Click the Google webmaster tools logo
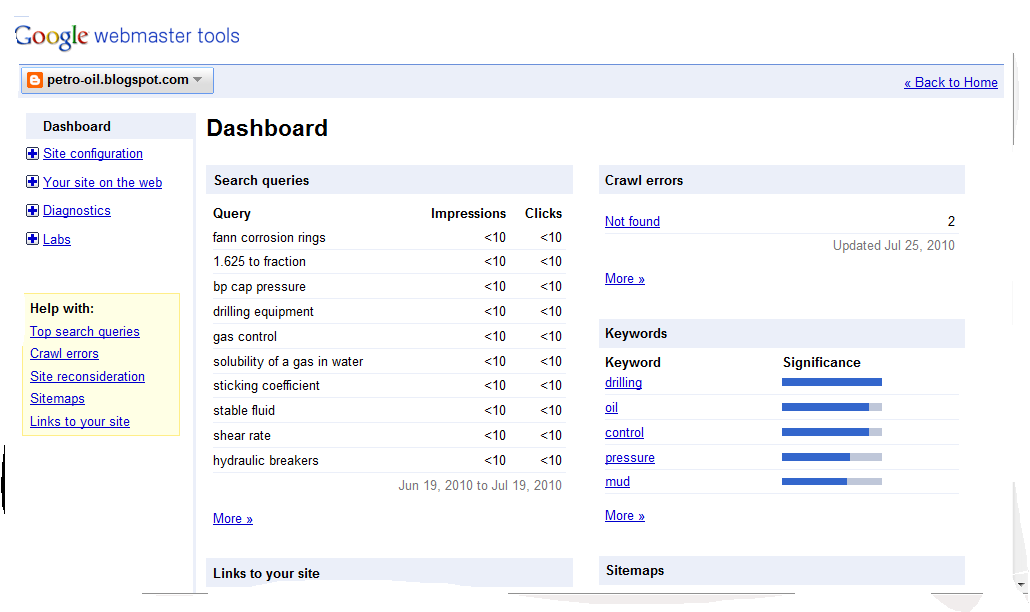This screenshot has height=612, width=1030. click(127, 36)
